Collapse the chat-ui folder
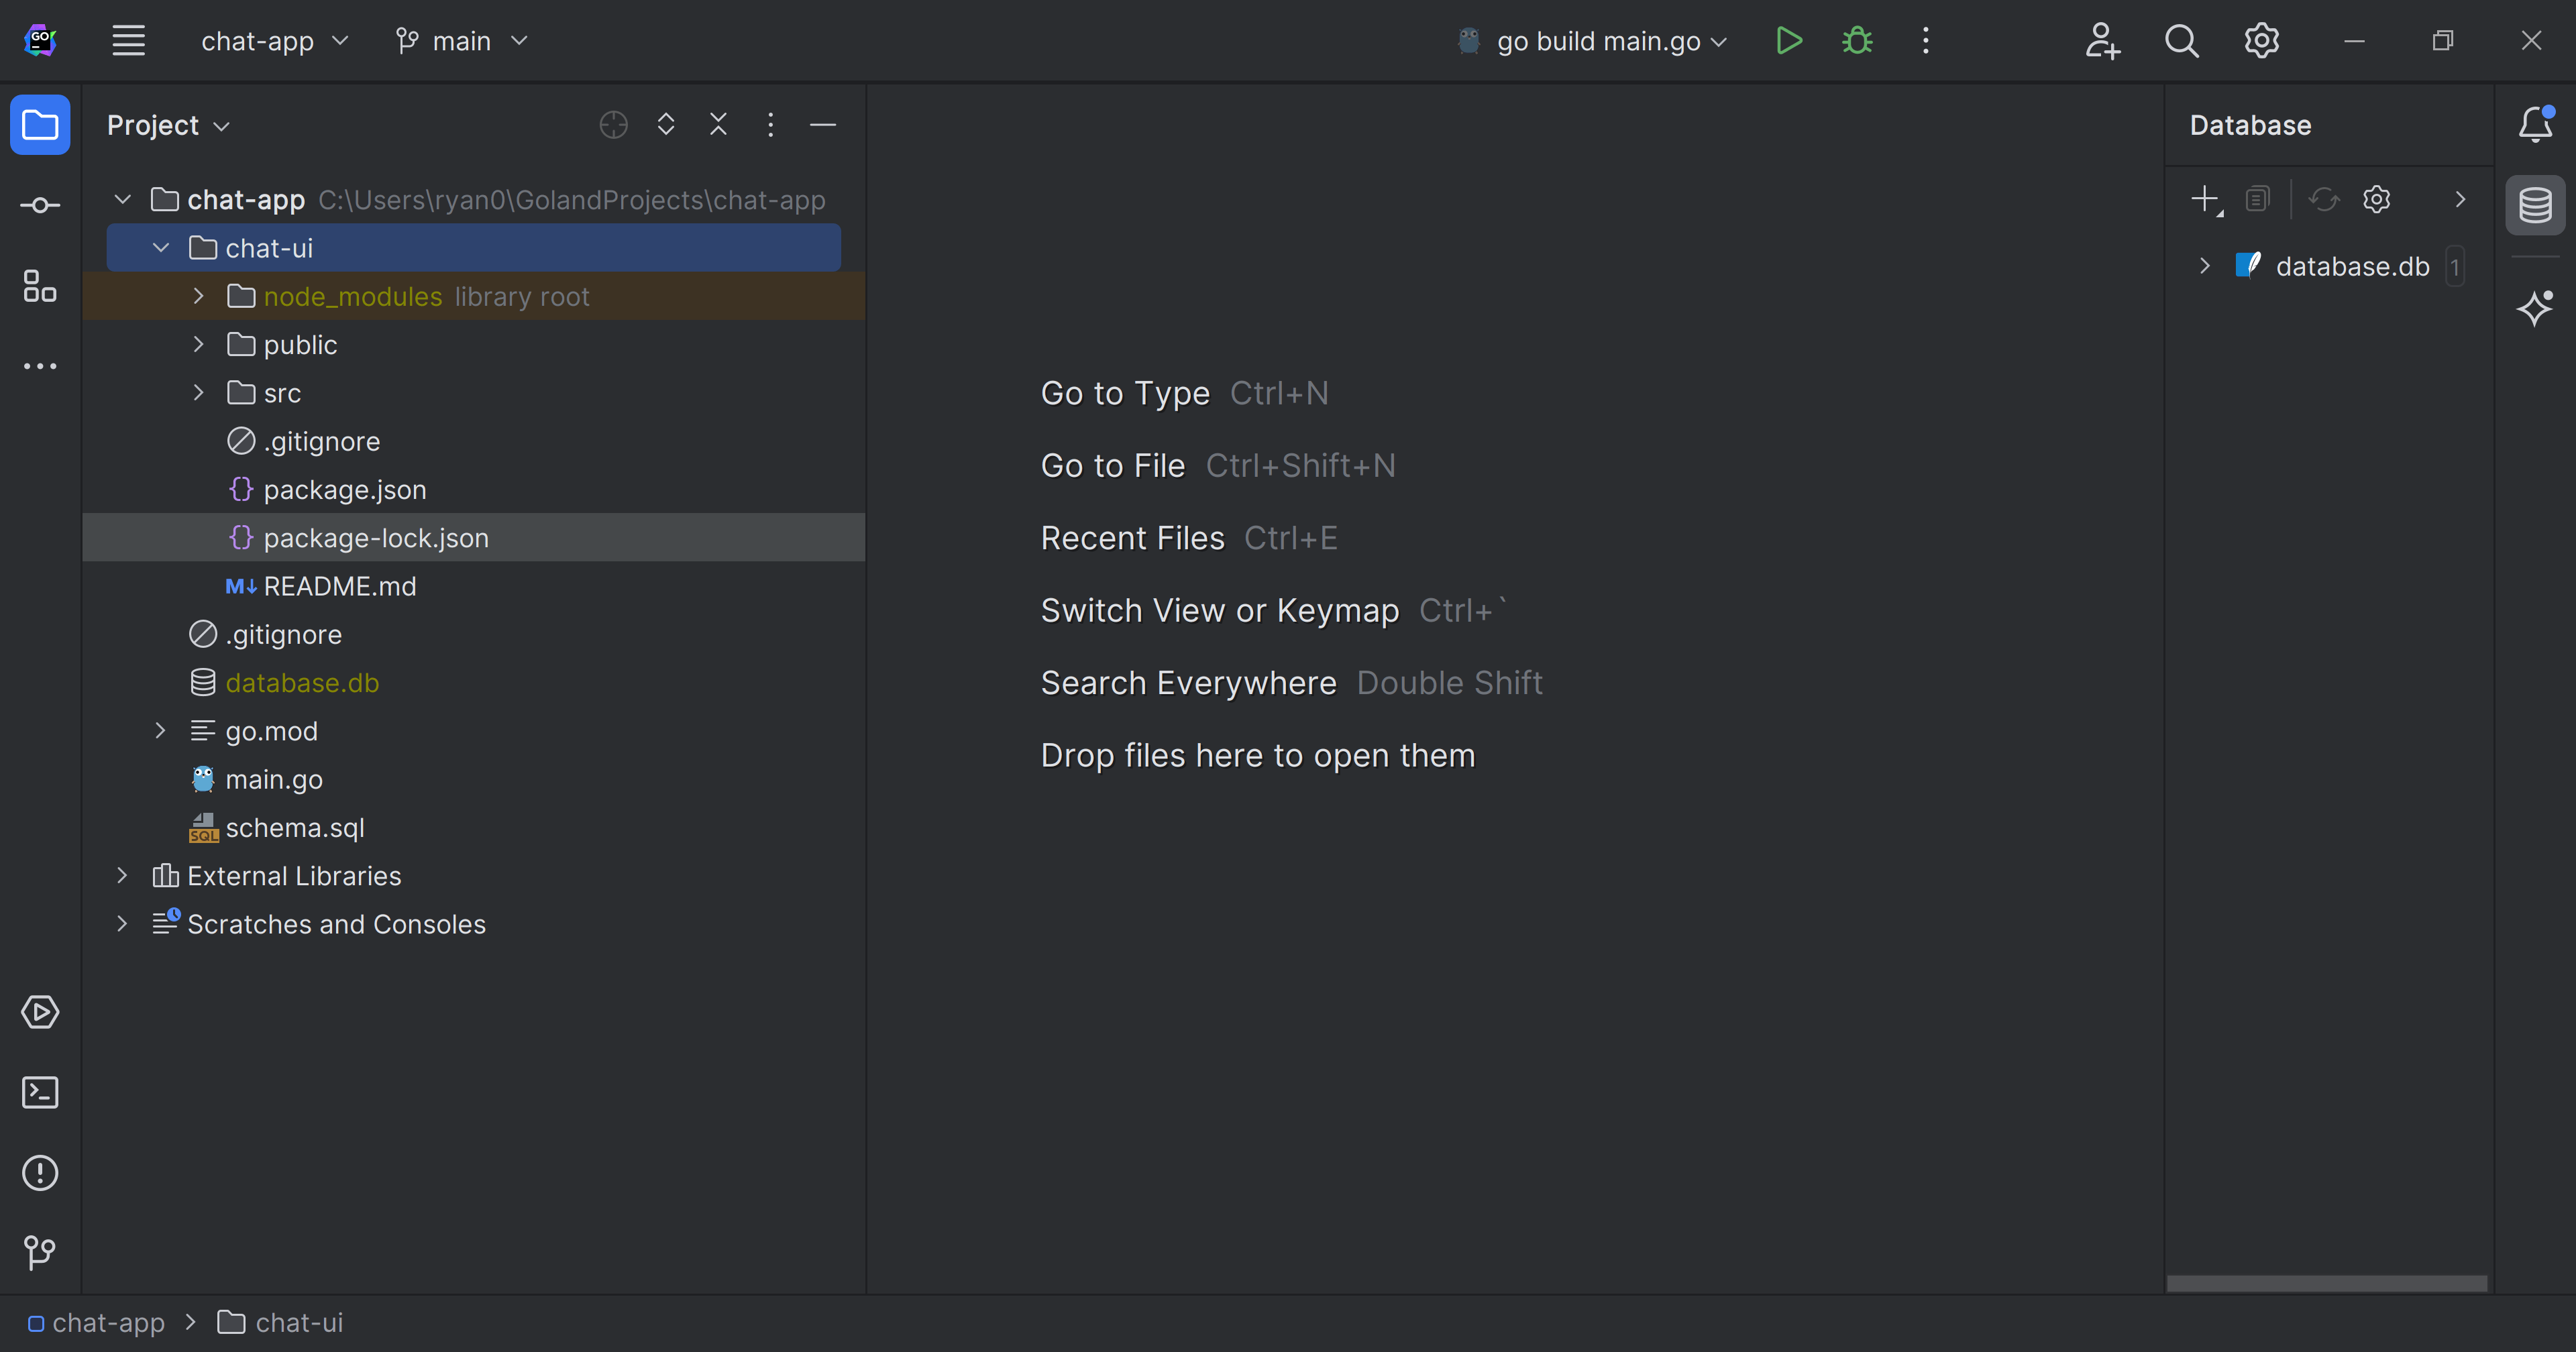 click(161, 247)
